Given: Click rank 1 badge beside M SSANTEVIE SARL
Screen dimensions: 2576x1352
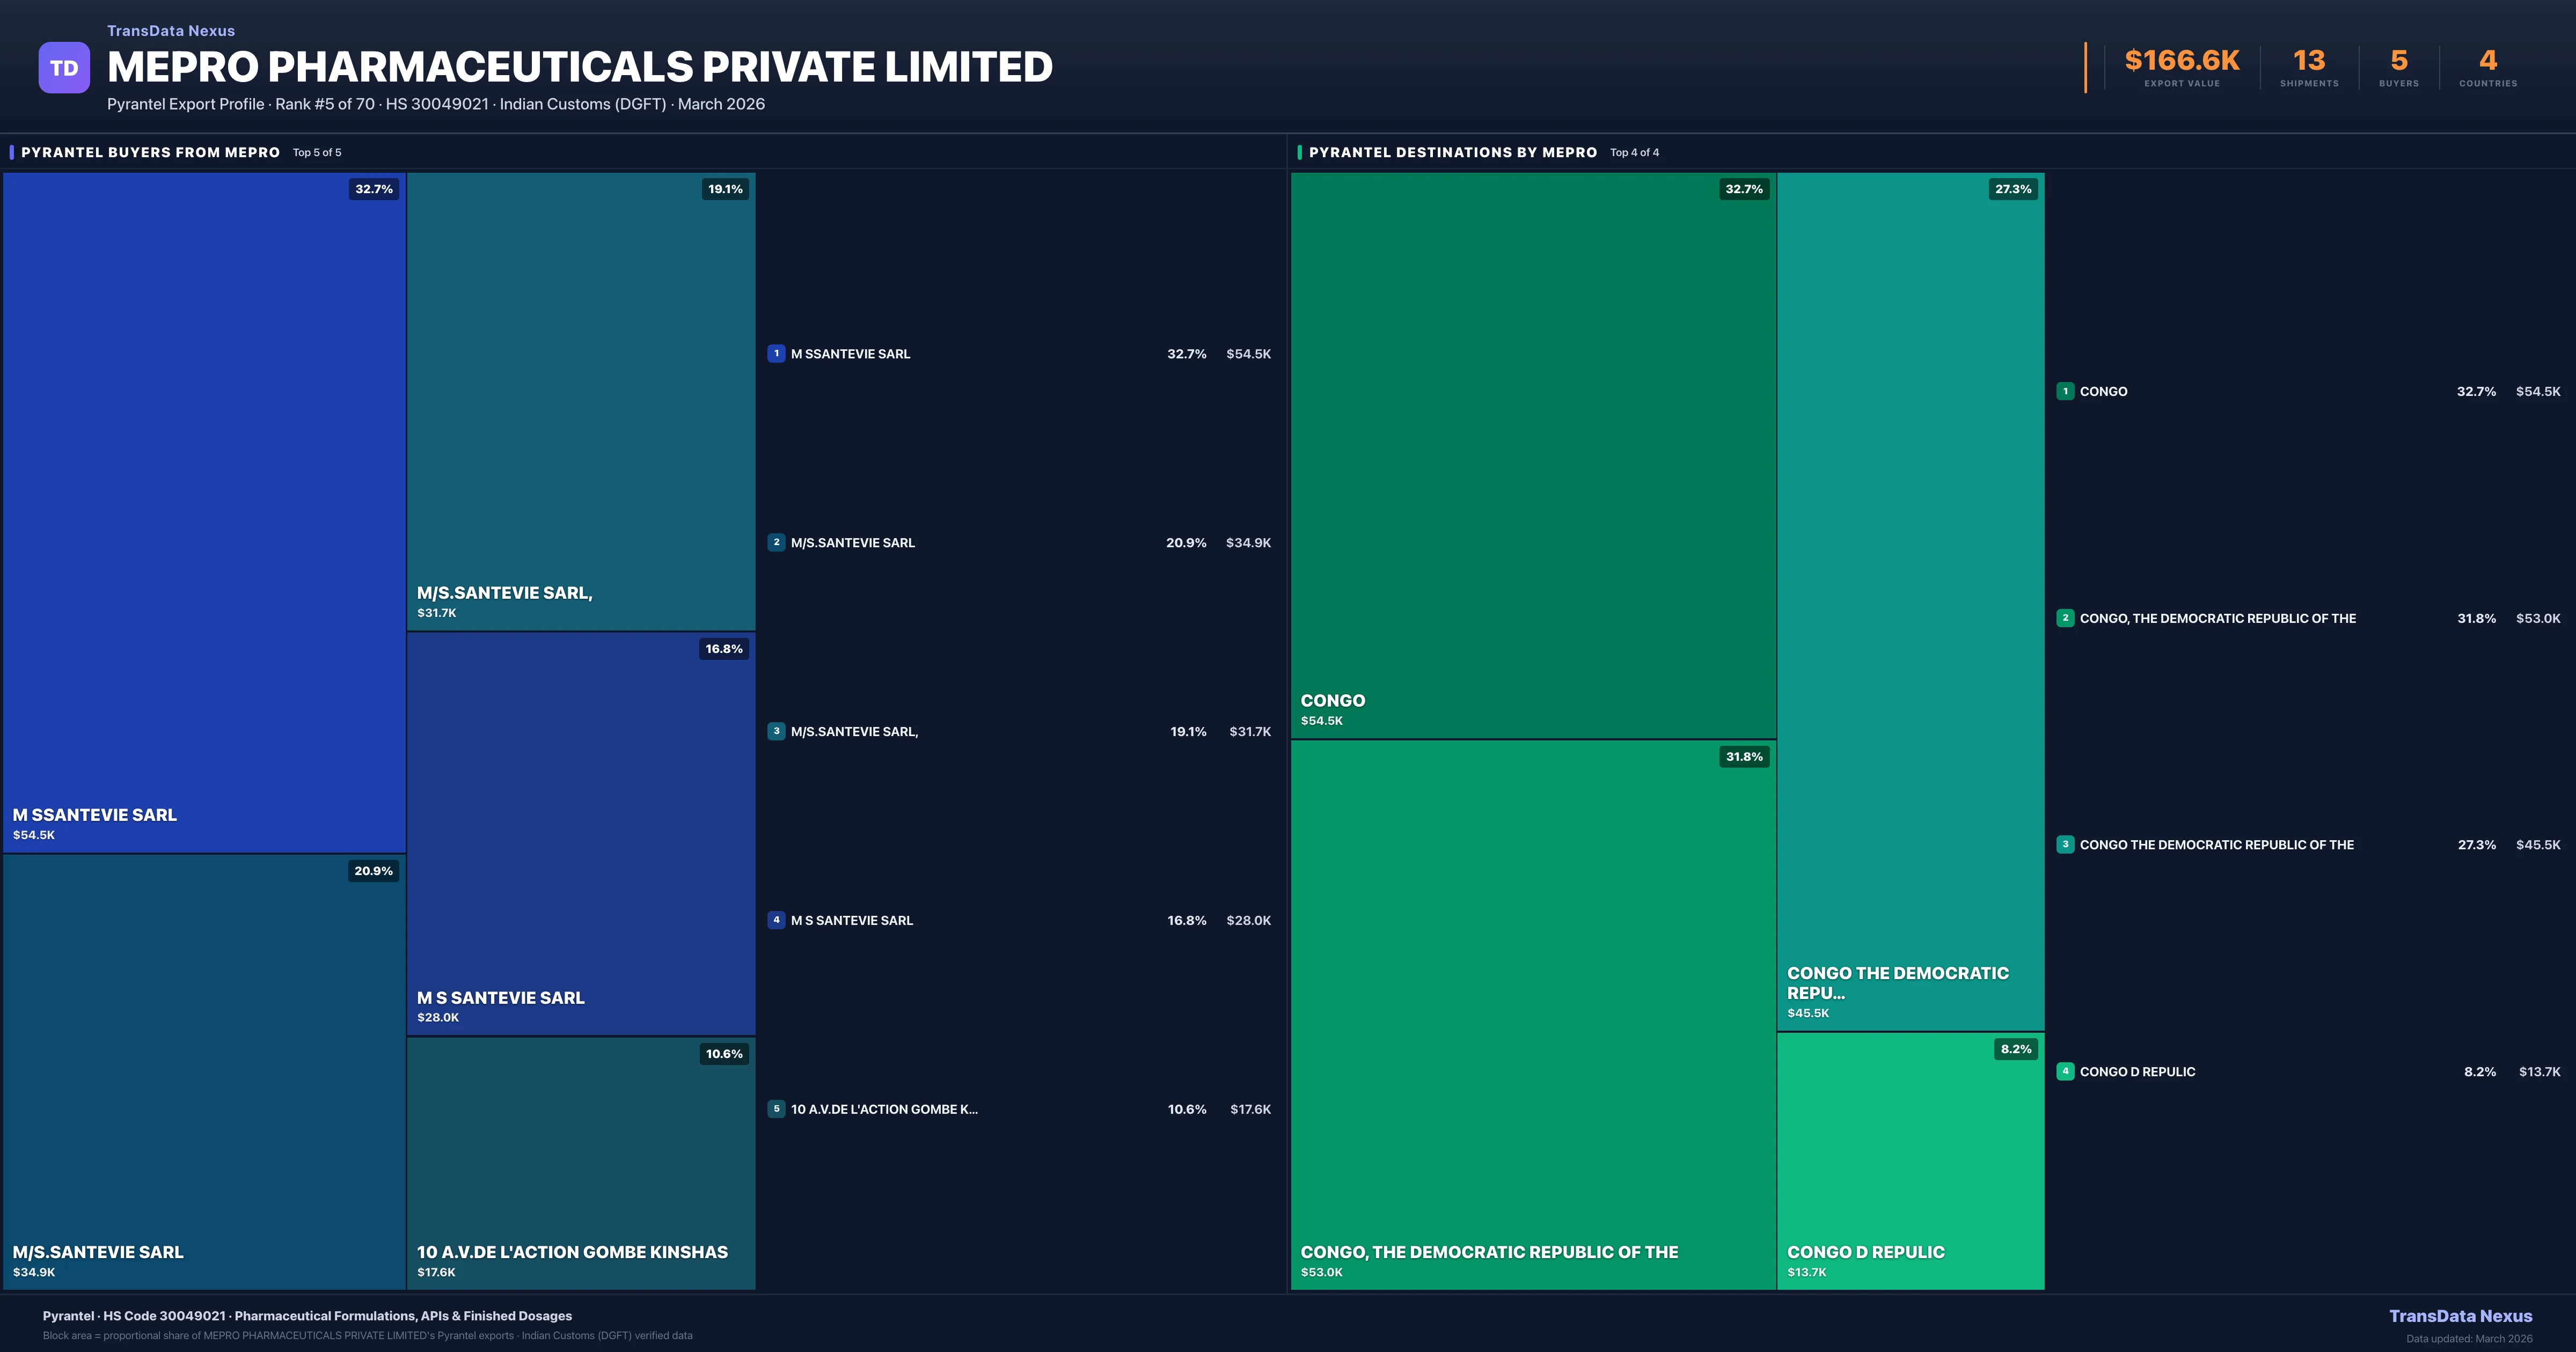Looking at the screenshot, I should pyautogui.click(x=776, y=353).
